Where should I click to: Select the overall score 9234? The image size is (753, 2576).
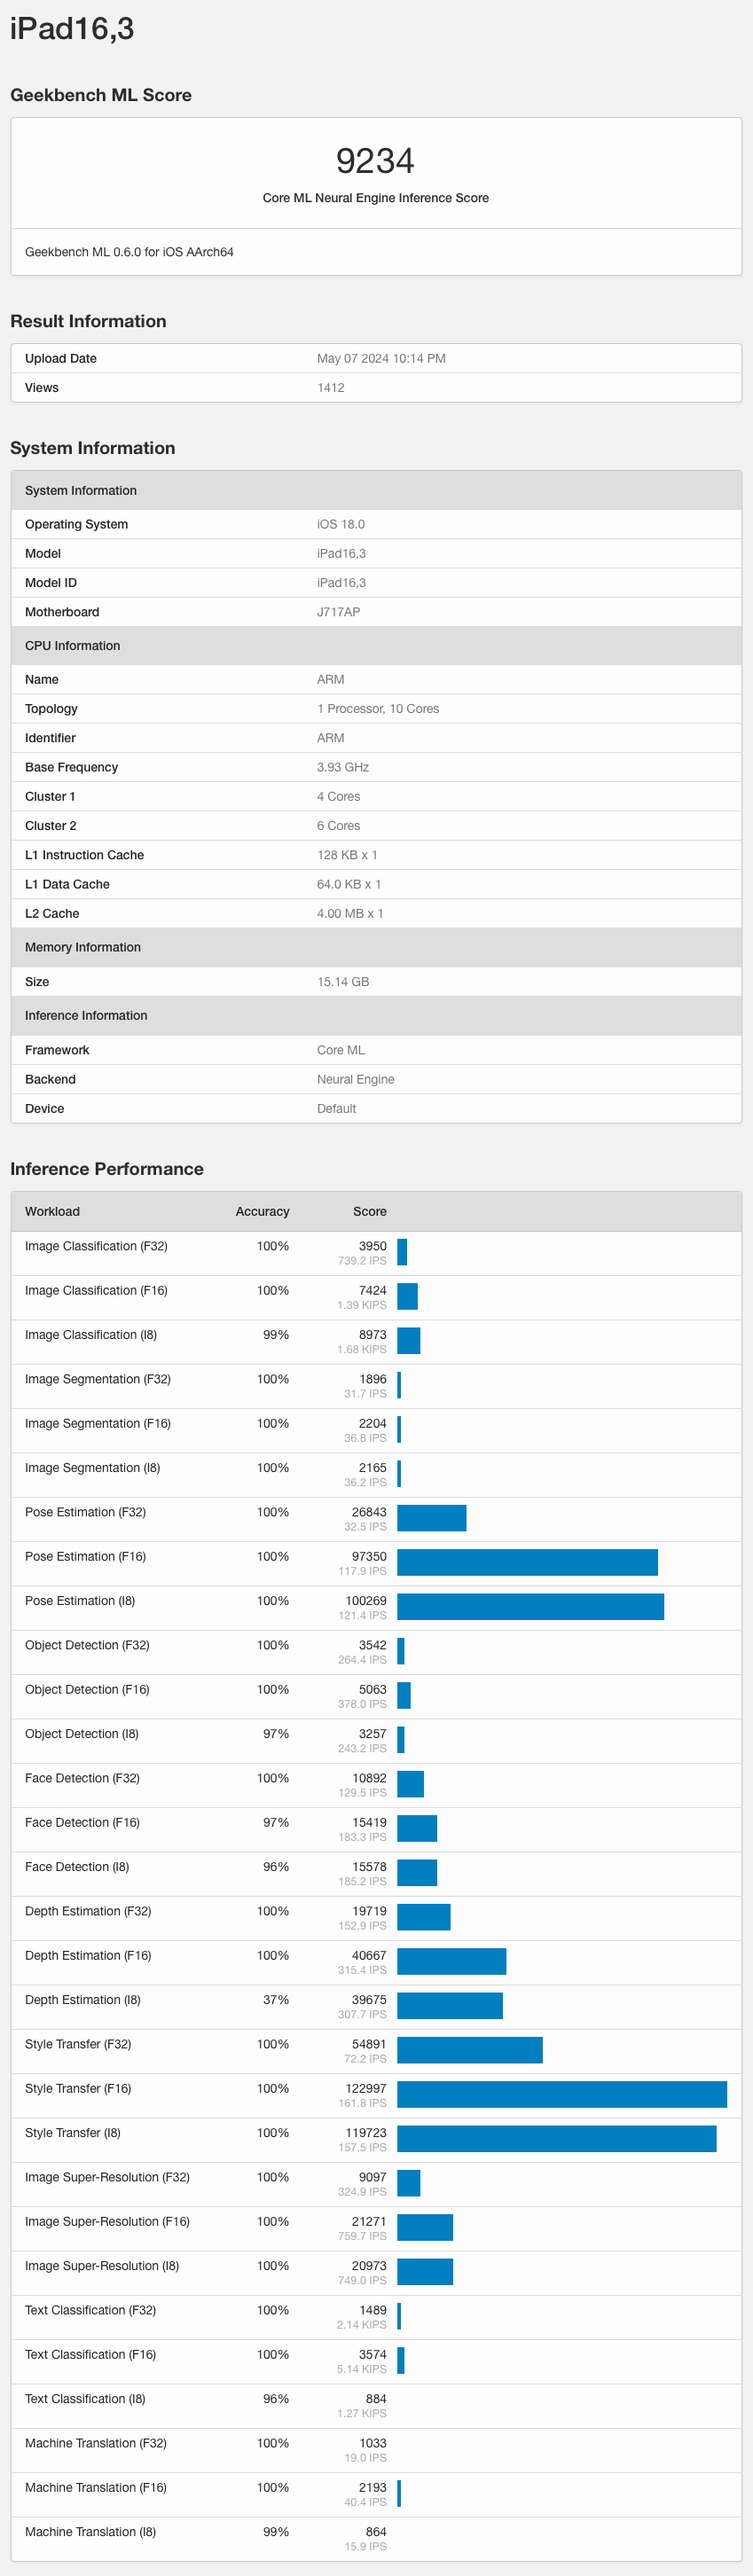pos(375,160)
